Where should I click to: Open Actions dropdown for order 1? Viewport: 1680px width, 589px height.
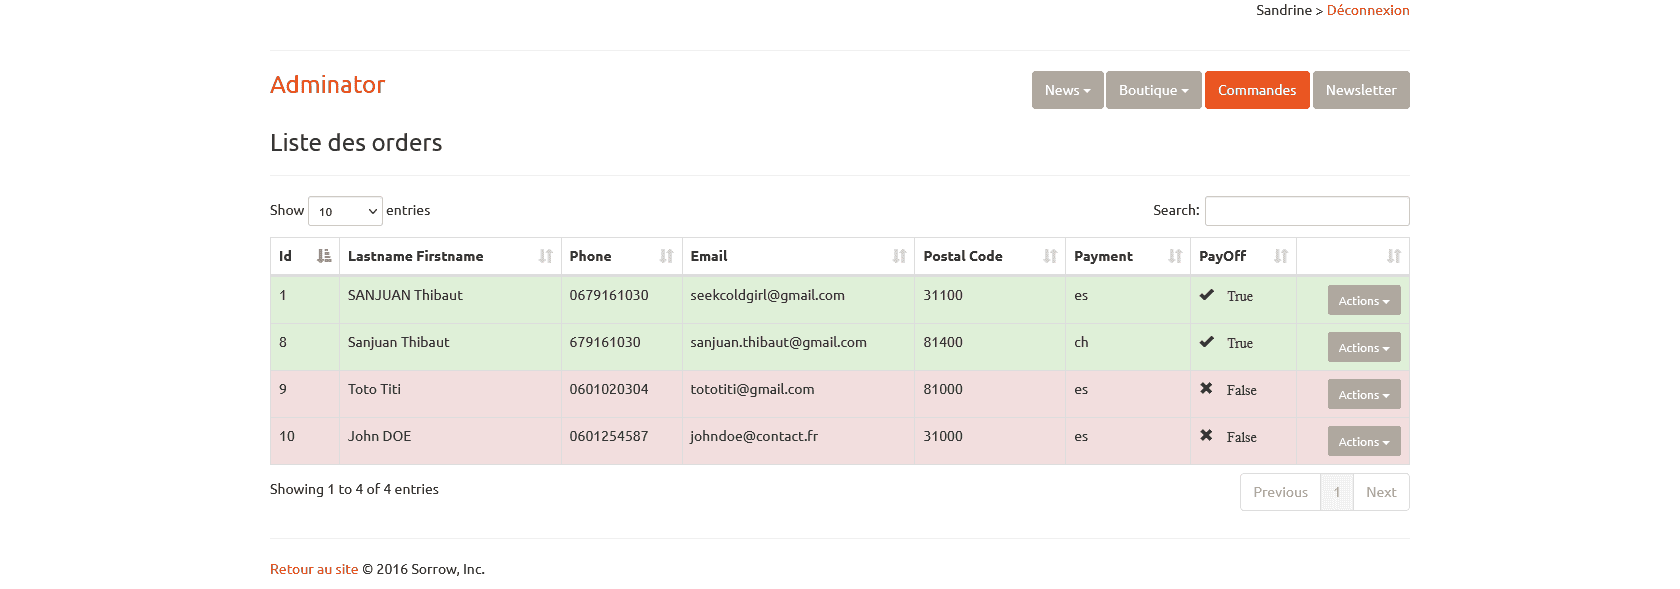1364,300
